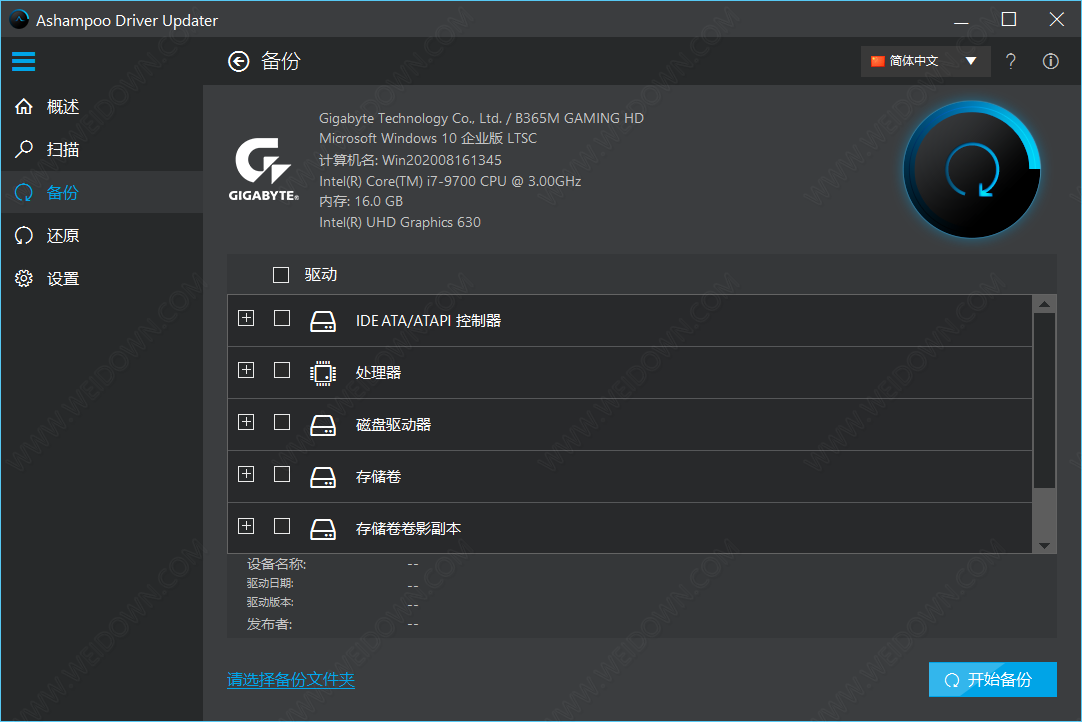This screenshot has height=722, width=1082.
Task: Click the 请选择备份文件夹 link
Action: pos(291,680)
